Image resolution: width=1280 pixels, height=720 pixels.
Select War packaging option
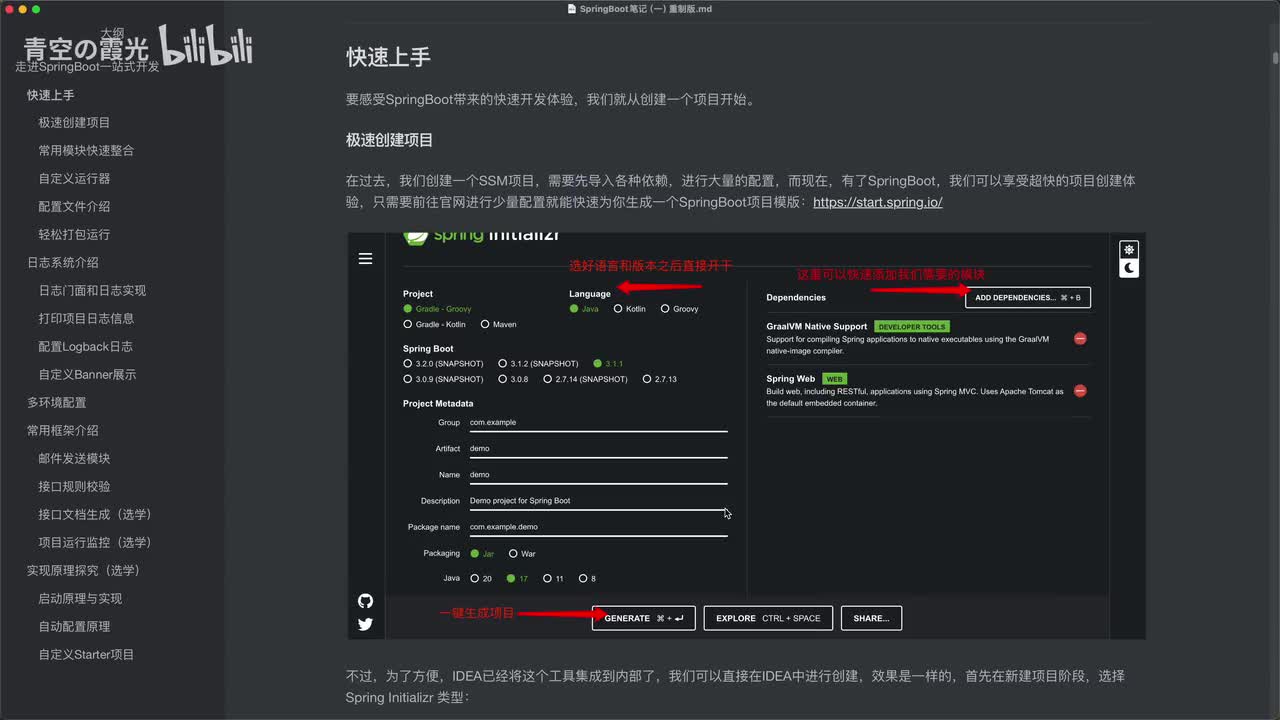point(522,553)
